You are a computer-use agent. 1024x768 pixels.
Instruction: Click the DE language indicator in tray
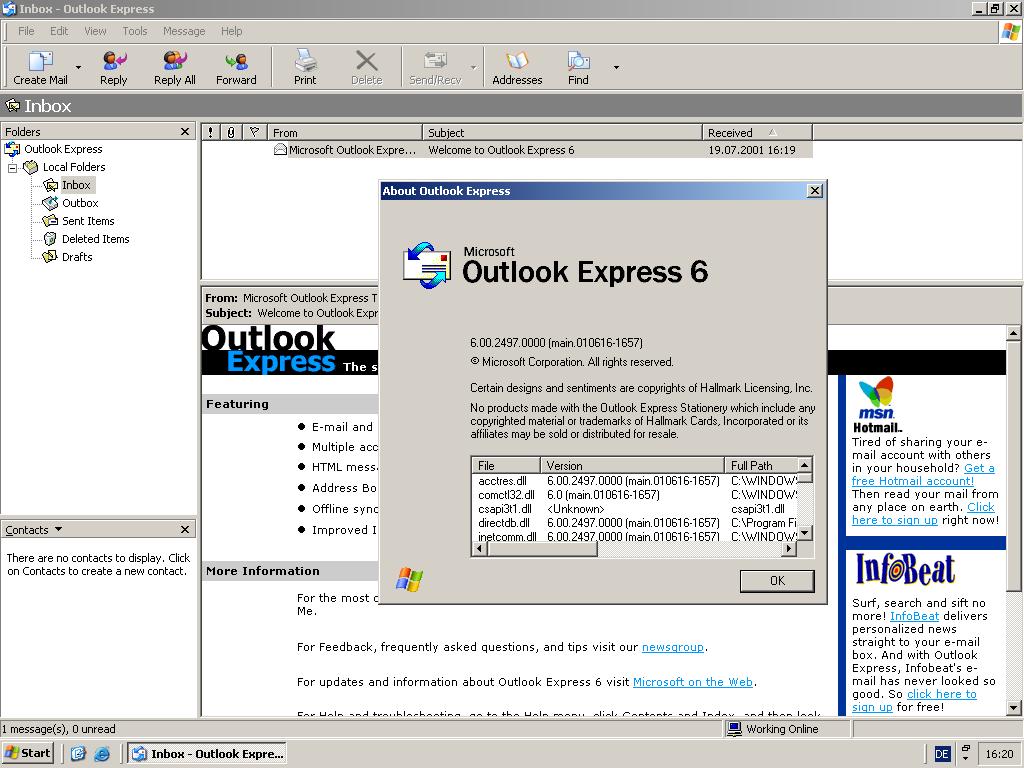coord(942,754)
